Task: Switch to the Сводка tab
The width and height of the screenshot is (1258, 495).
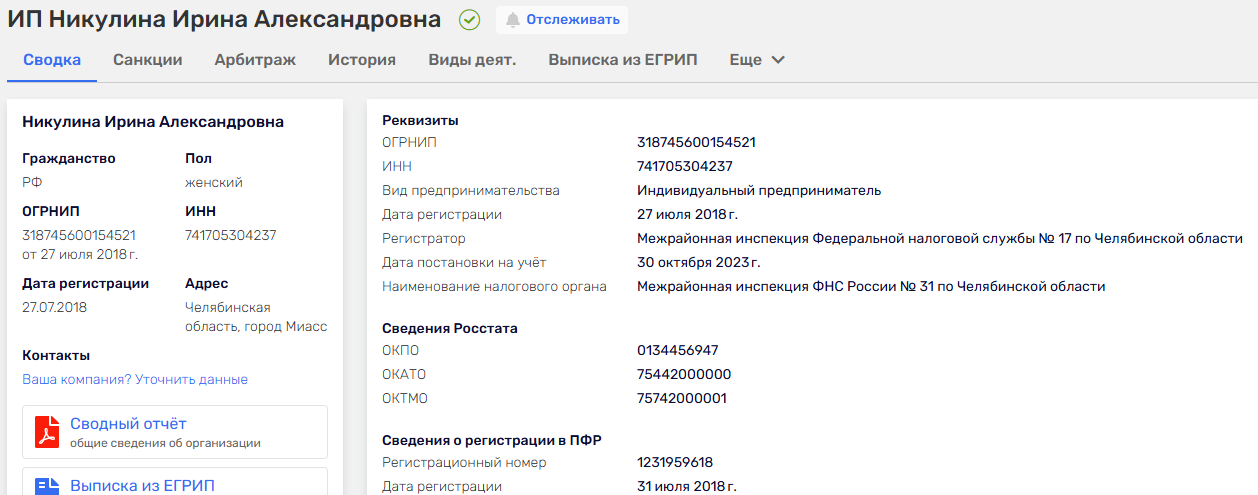Action: pos(52,60)
